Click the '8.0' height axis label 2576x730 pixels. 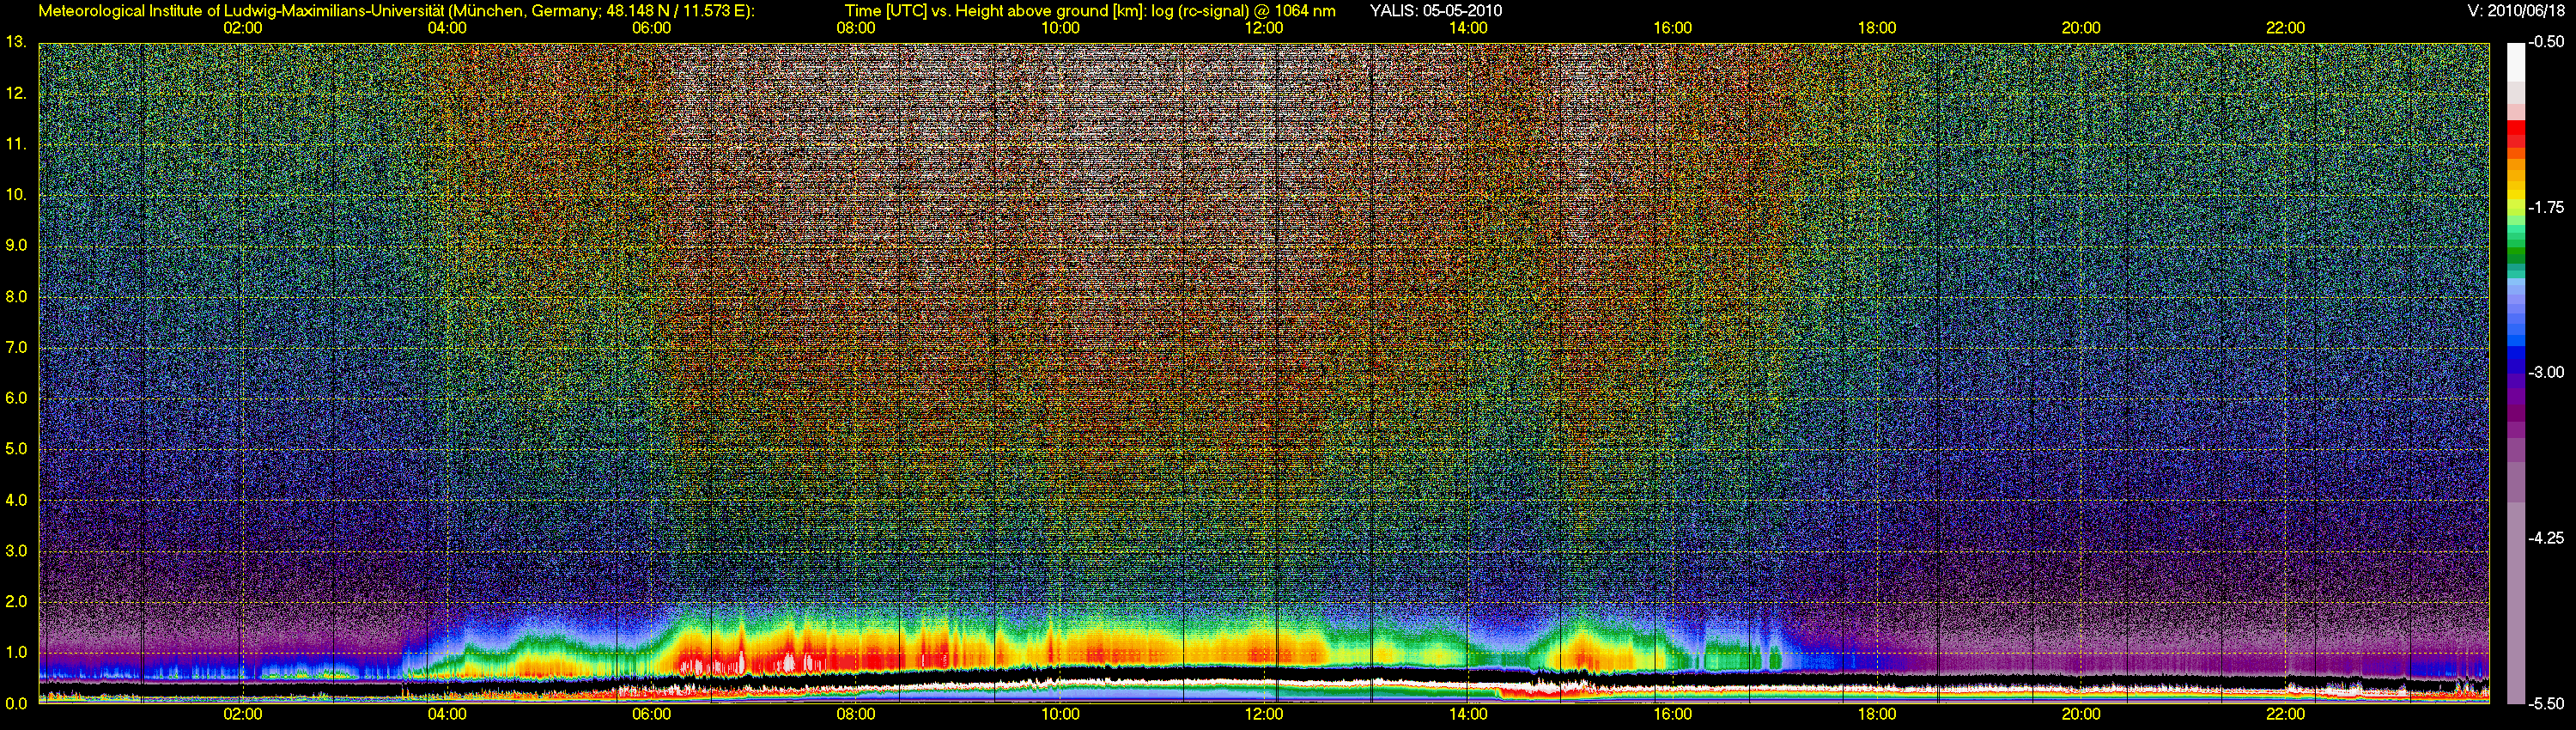16,296
